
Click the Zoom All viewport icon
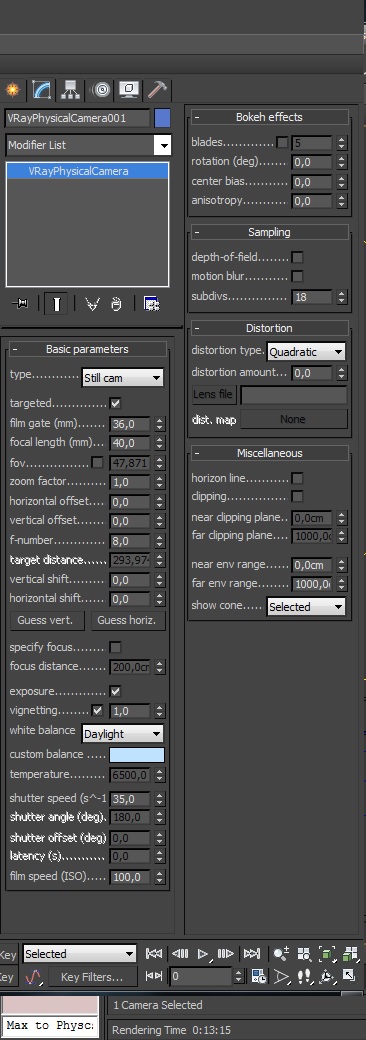[304, 954]
